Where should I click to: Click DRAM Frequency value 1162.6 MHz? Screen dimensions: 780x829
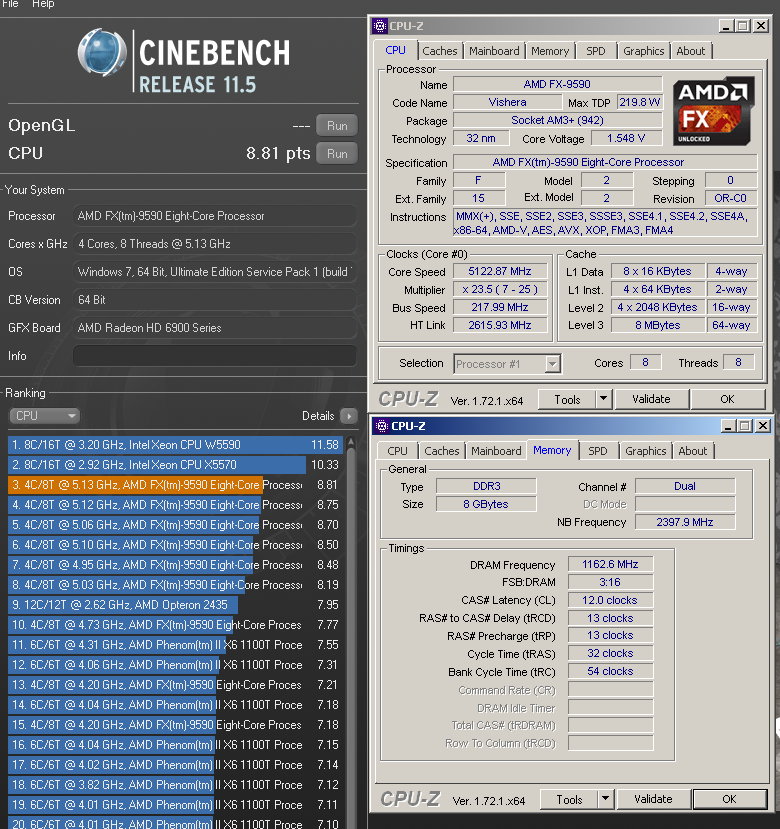pyautogui.click(x=610, y=565)
